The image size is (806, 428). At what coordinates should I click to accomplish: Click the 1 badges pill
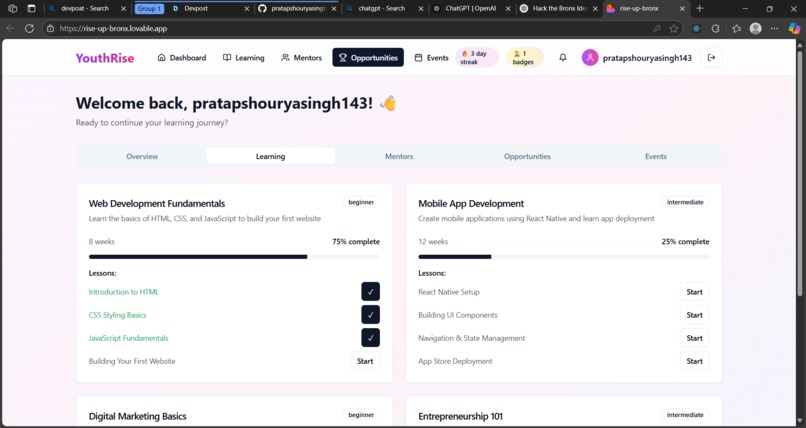click(525, 58)
